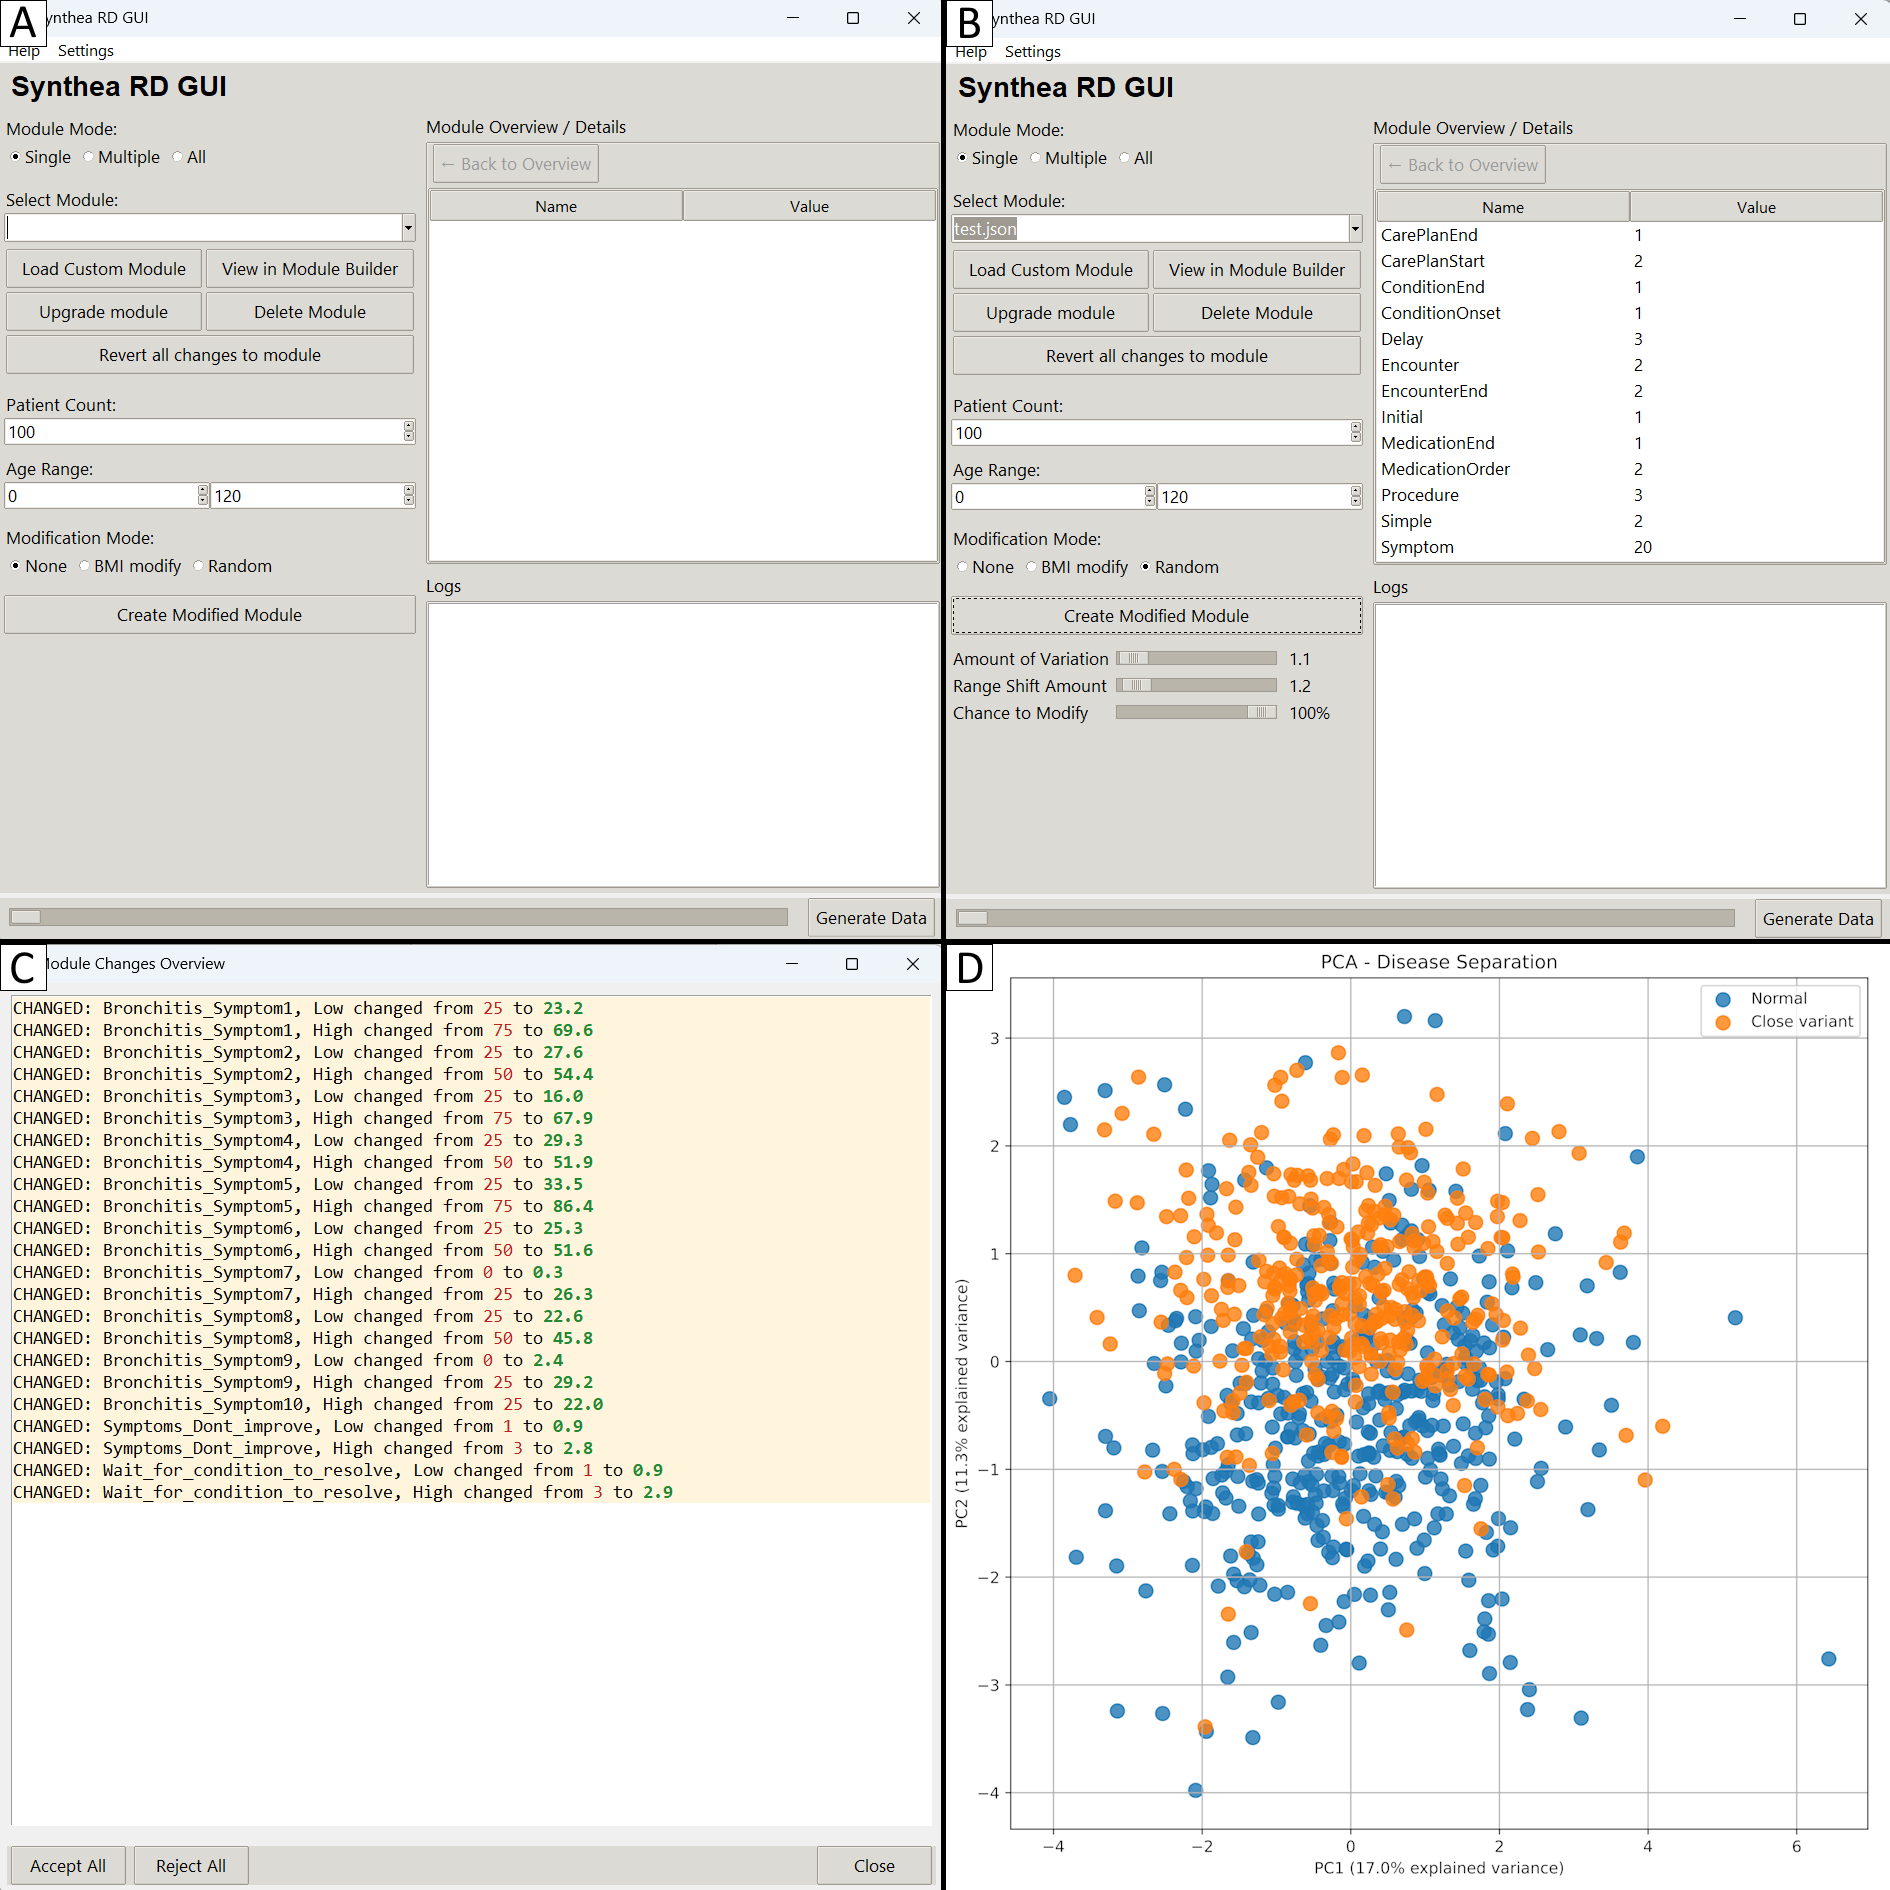
Task: Click Range Shift Amount slider handle
Action: point(1135,686)
